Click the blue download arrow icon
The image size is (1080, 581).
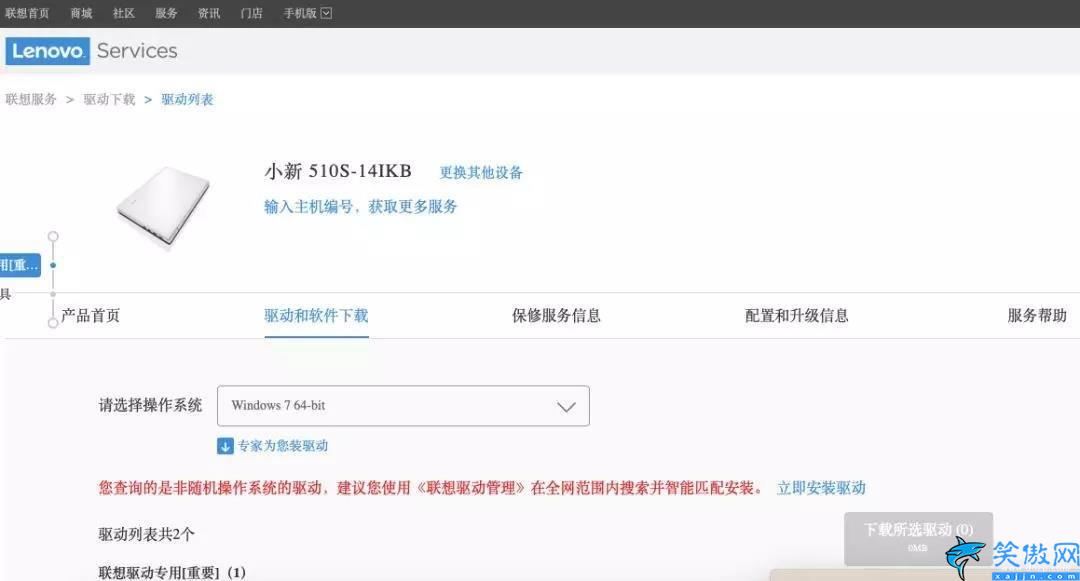[225, 446]
